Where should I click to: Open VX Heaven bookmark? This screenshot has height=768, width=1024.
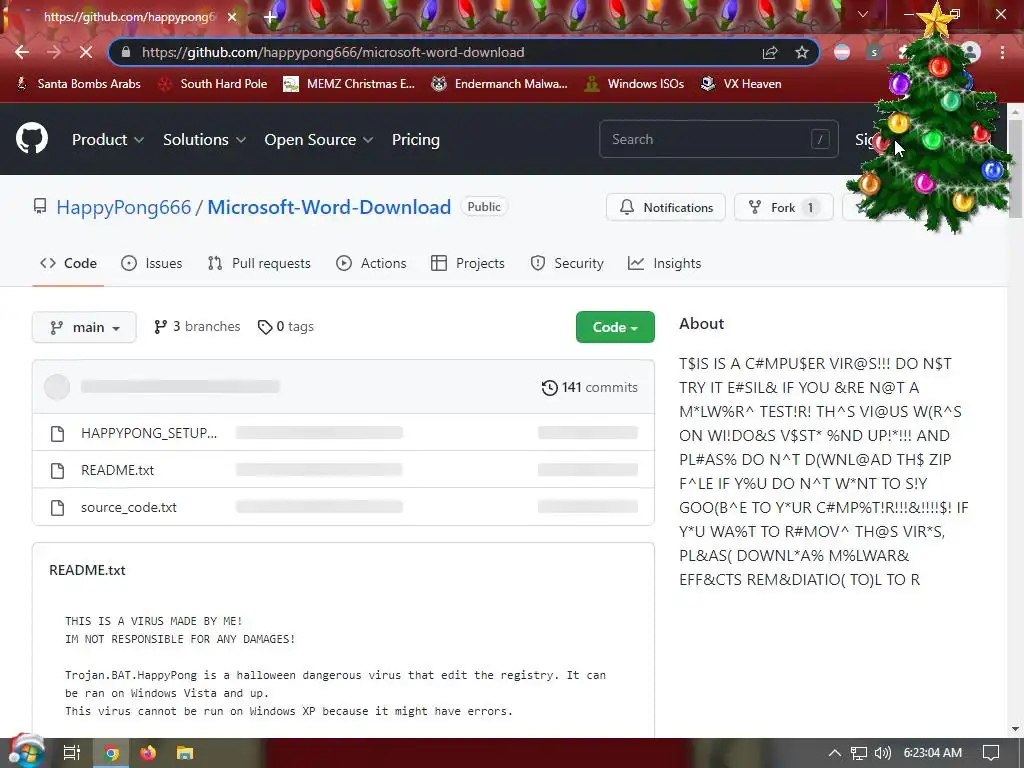(x=741, y=84)
